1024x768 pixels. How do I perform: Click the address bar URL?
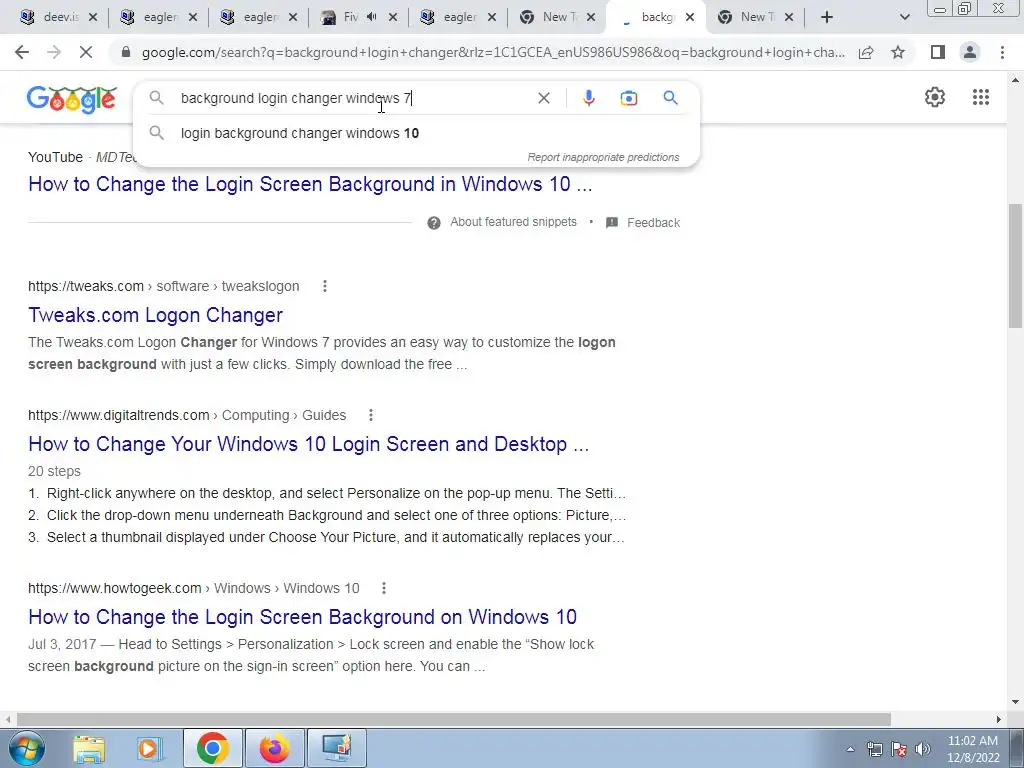pos(493,52)
